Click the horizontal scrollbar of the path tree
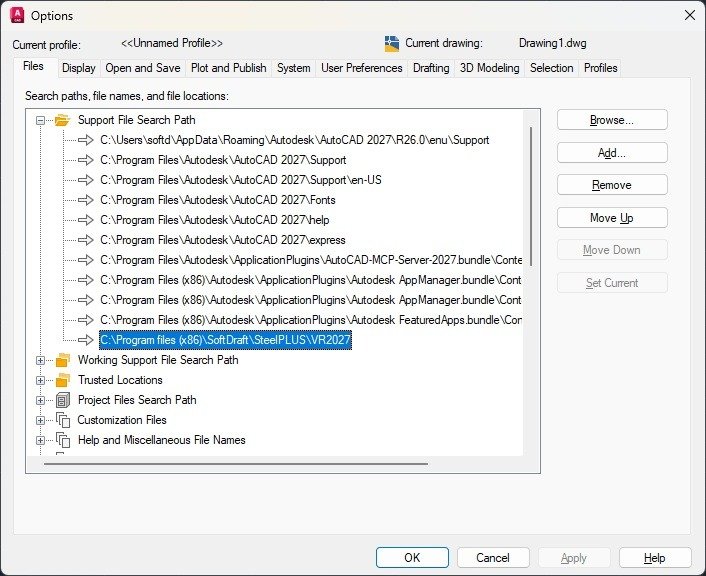 [x=236, y=463]
